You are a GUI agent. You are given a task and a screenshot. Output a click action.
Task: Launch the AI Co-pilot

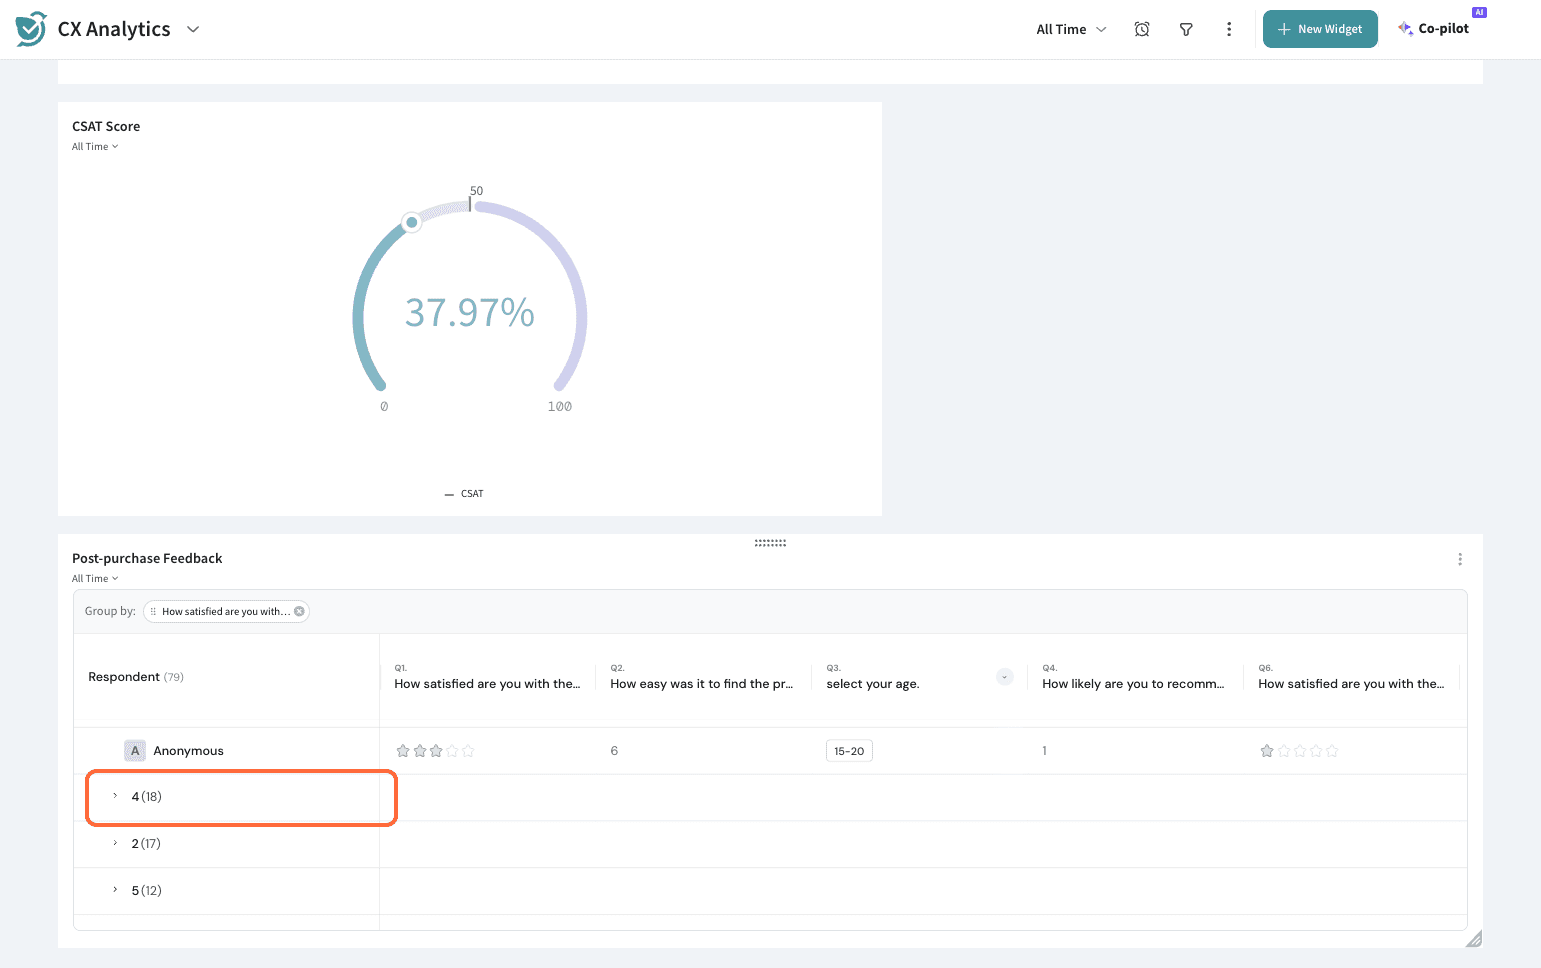(1435, 29)
